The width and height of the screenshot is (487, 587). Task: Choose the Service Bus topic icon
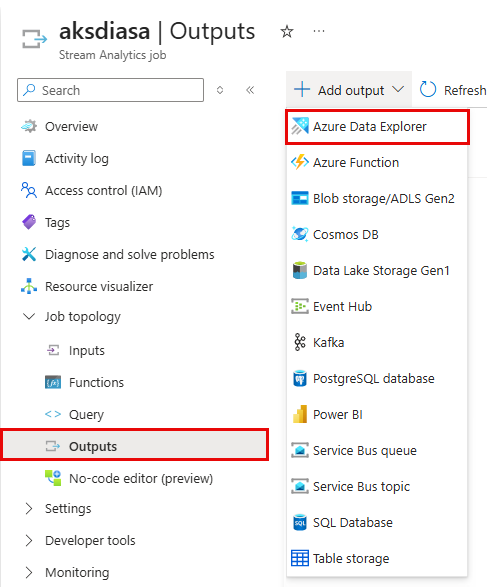pos(300,486)
